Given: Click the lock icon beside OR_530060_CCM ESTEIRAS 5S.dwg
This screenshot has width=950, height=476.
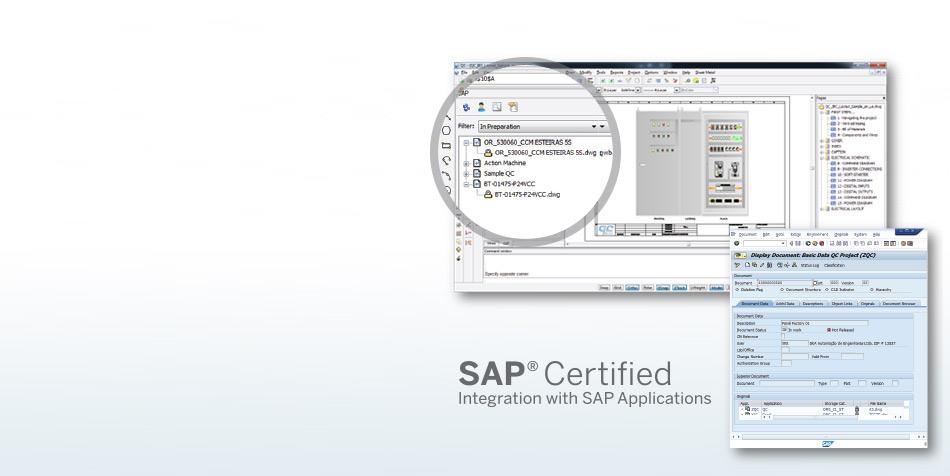Looking at the screenshot, I should tap(488, 153).
